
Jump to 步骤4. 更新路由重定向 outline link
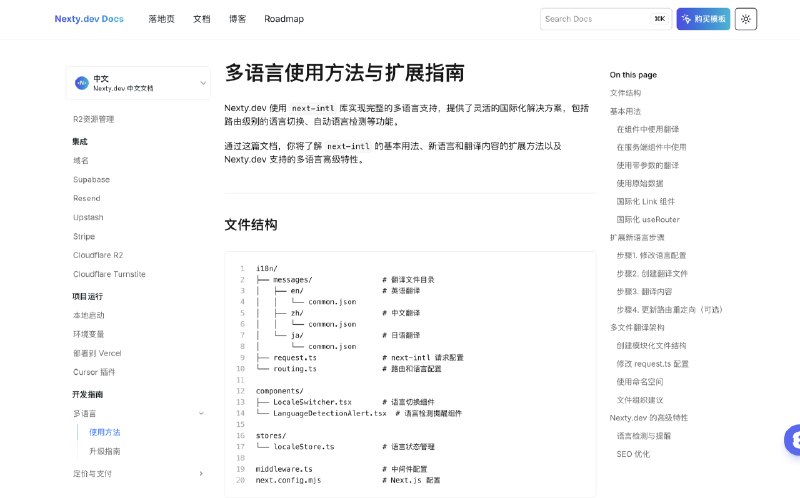pos(669,309)
